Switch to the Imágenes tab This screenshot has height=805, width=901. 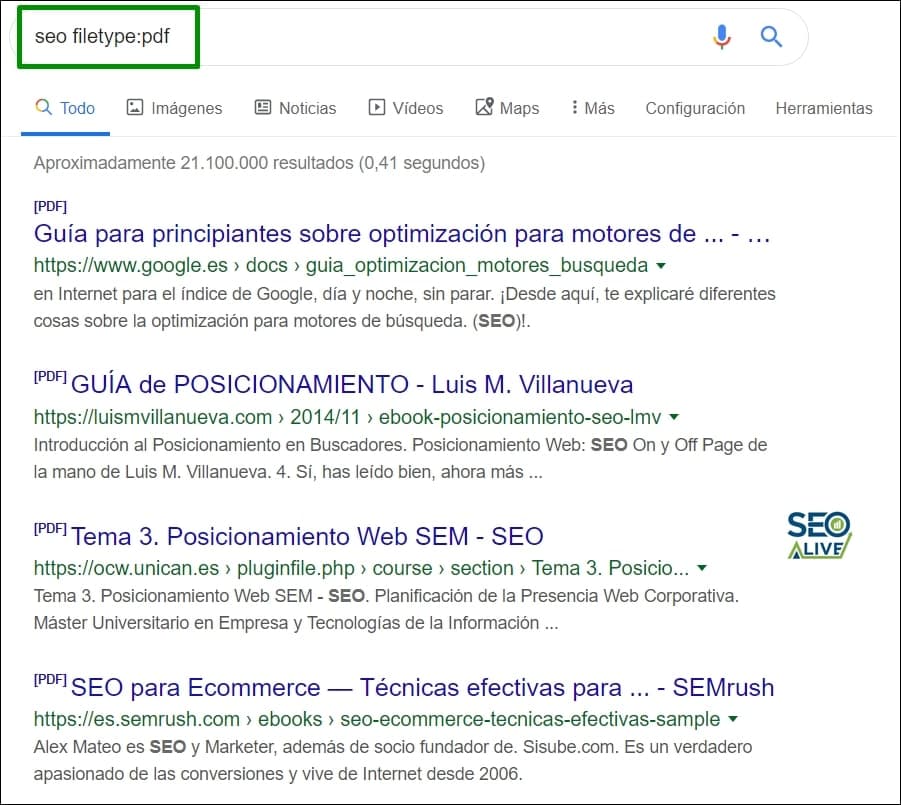click(174, 108)
